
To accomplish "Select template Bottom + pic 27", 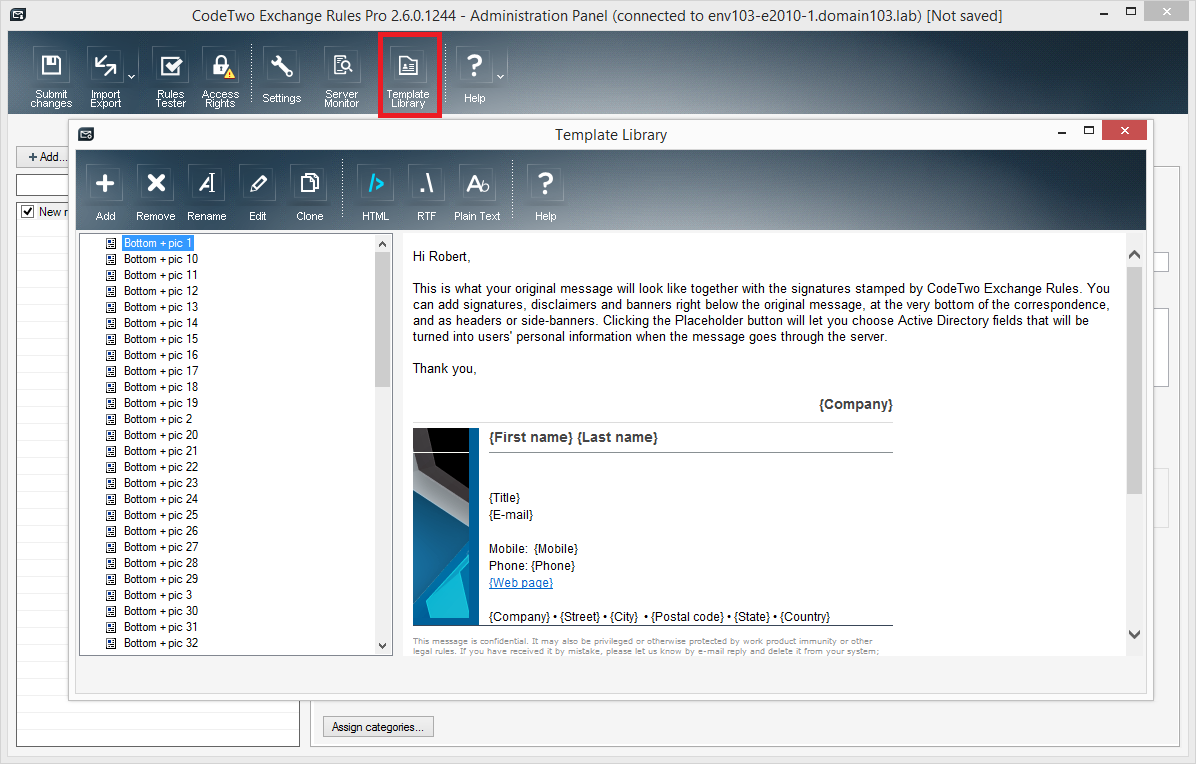I will point(161,547).
